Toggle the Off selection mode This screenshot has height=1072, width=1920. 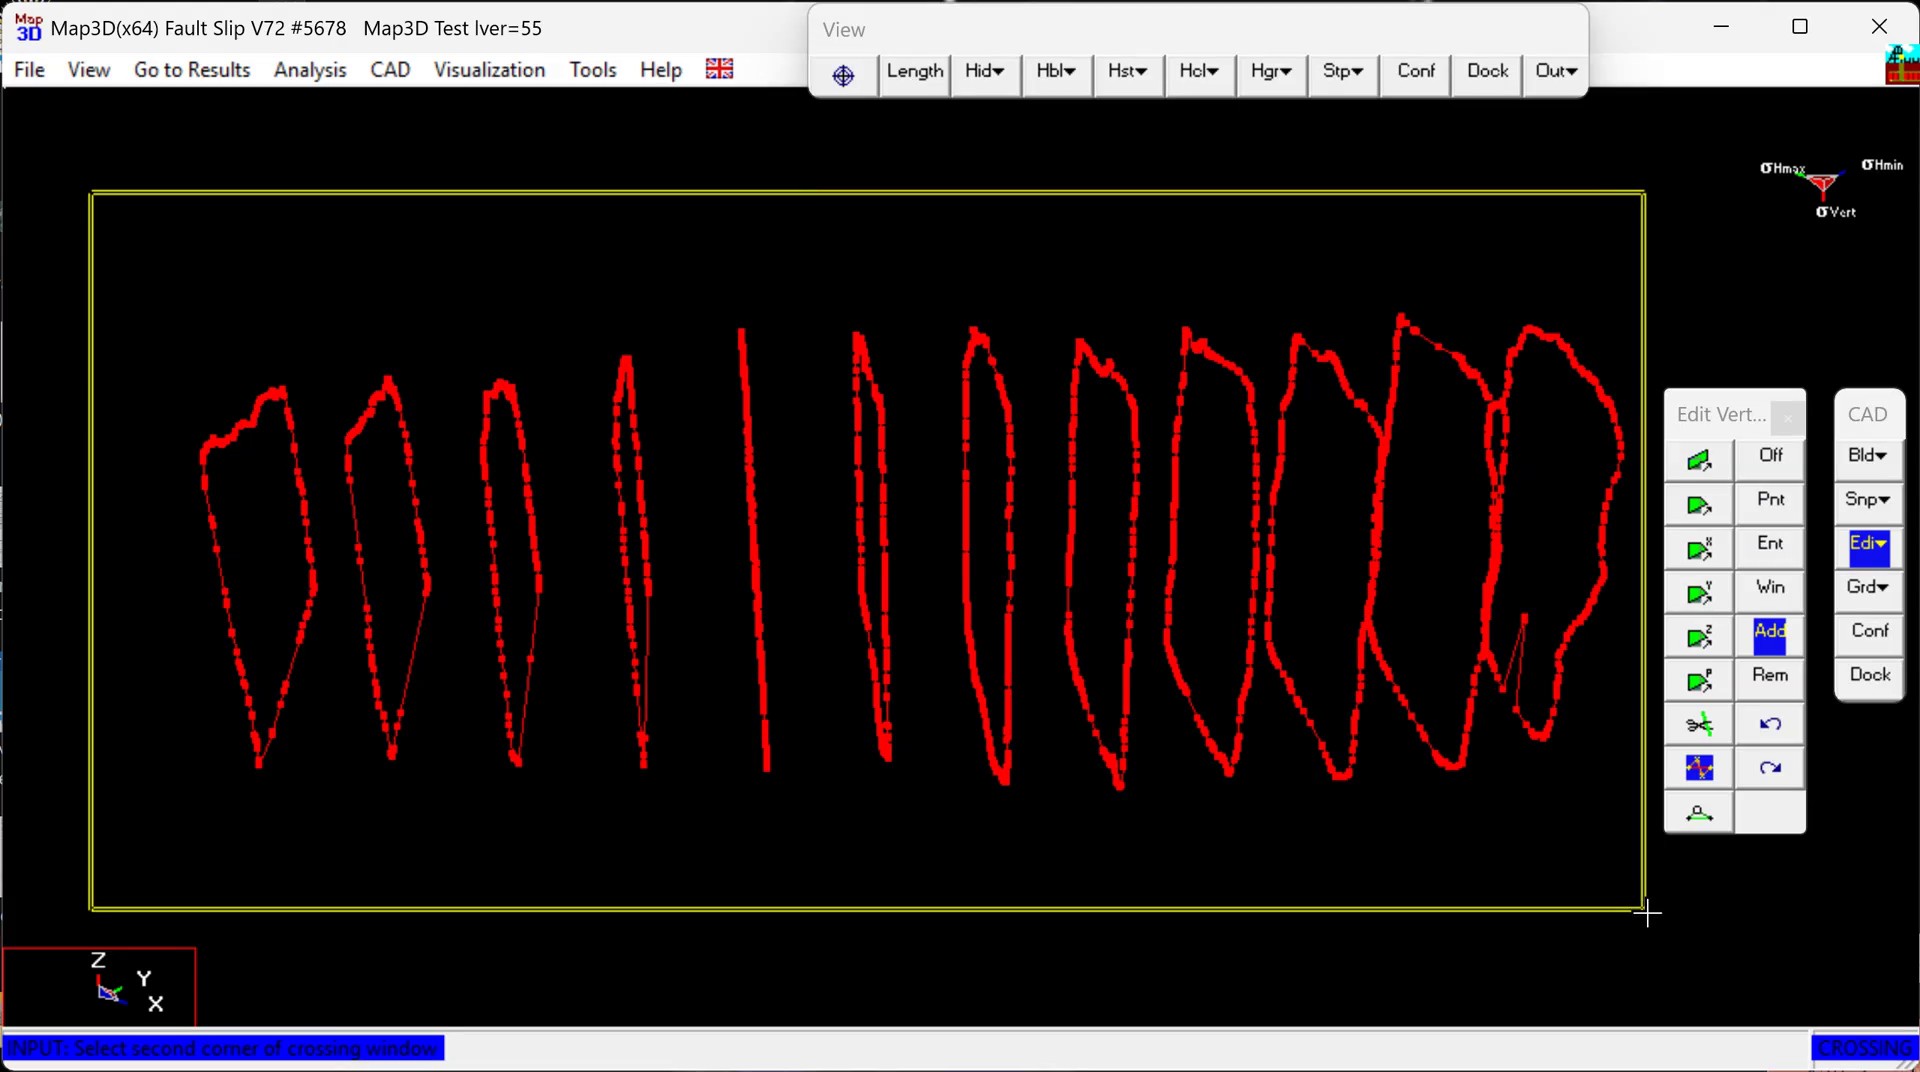tap(1769, 456)
